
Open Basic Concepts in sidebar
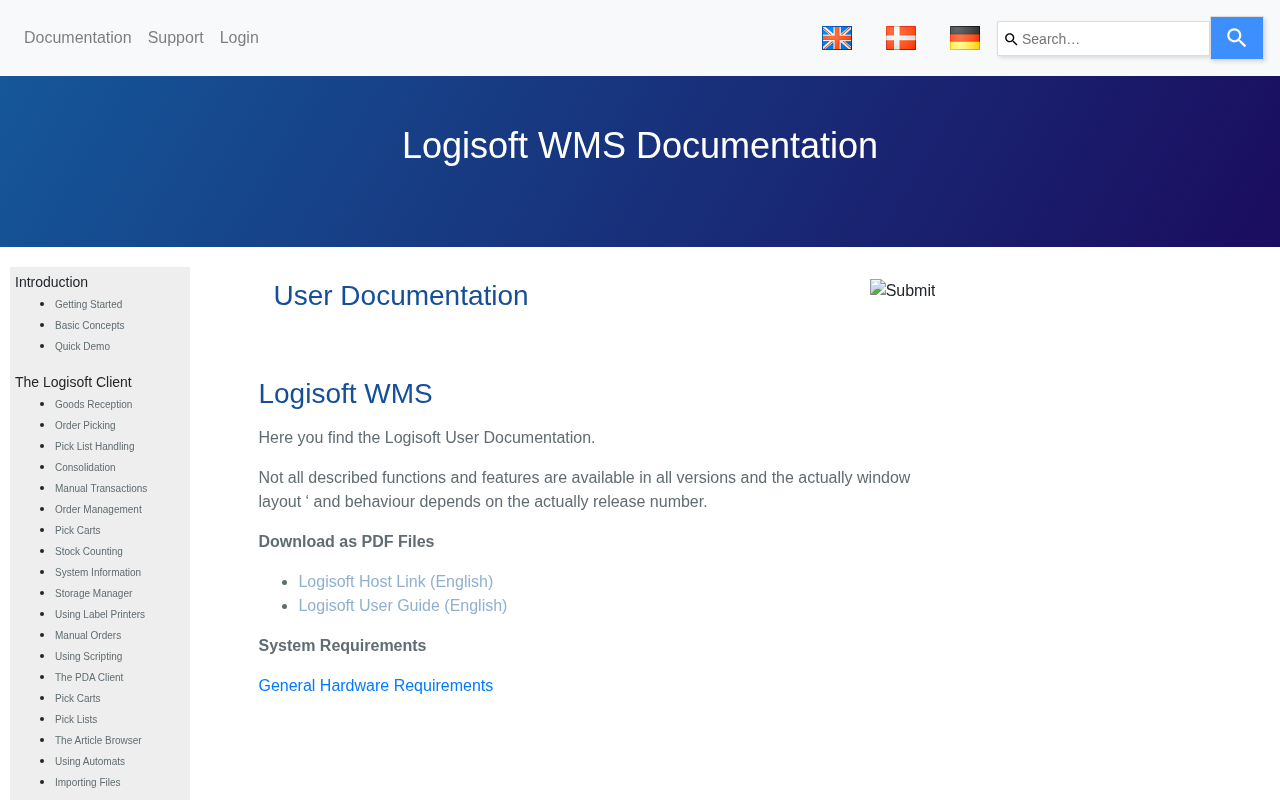90,326
